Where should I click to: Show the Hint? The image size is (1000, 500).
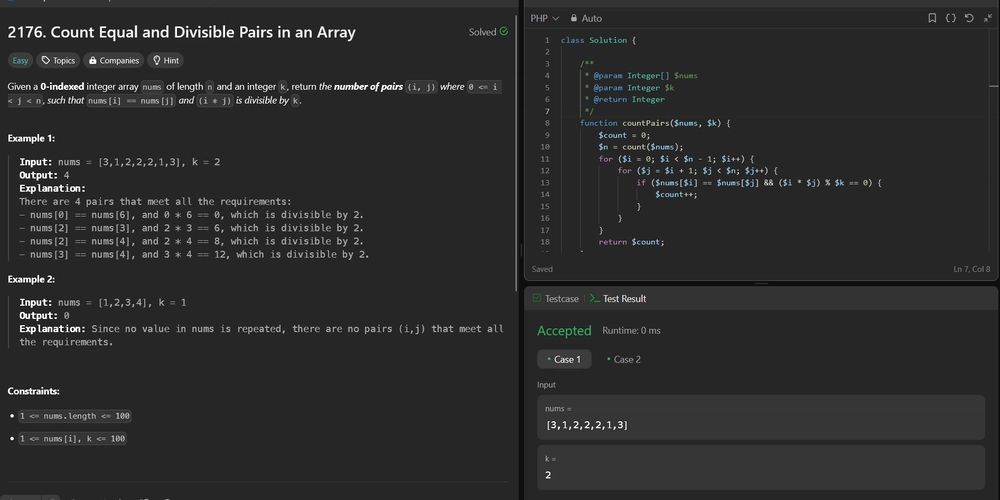(166, 61)
